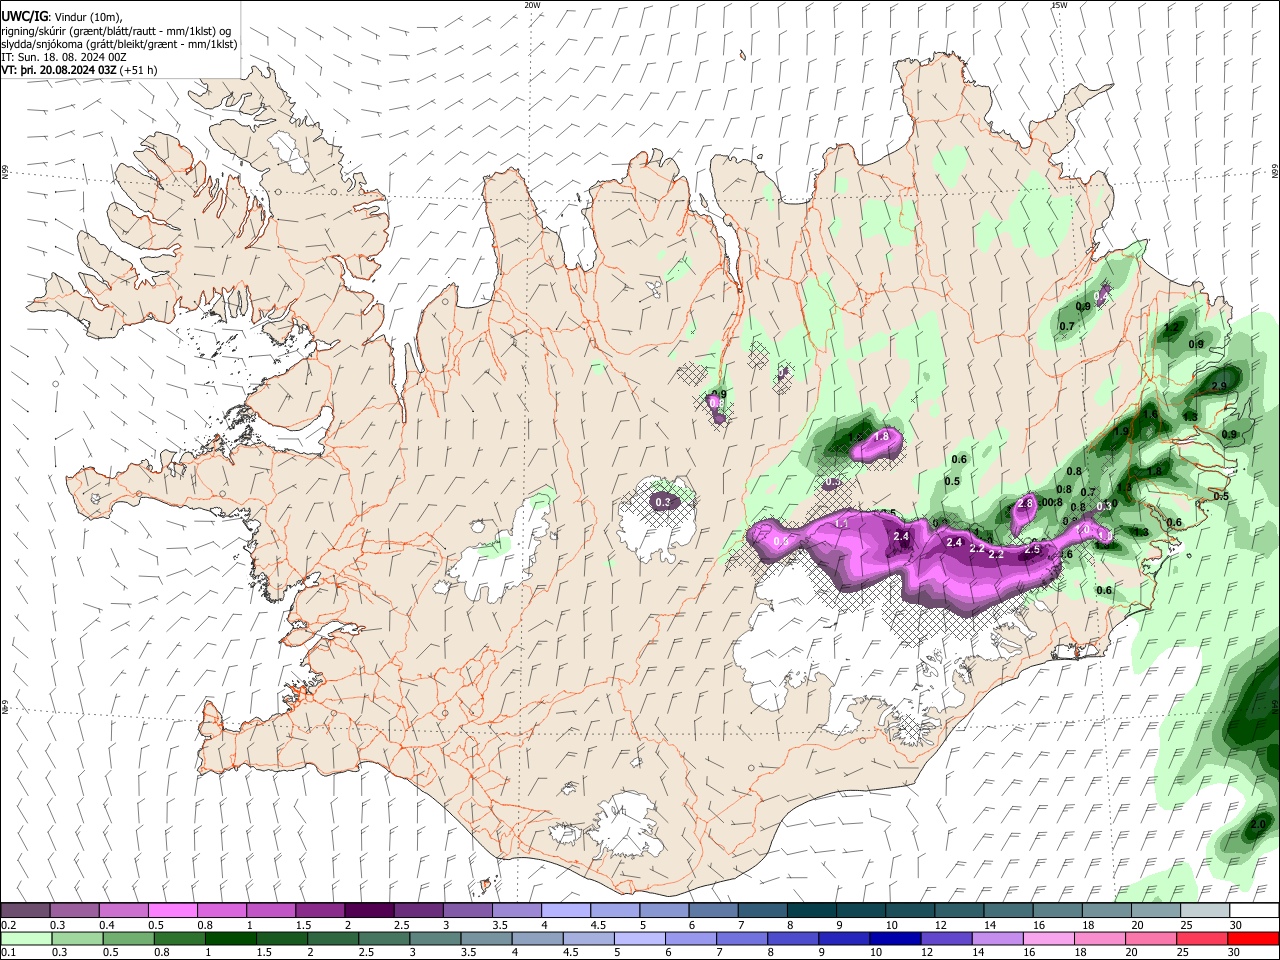The height and width of the screenshot is (960, 1280).
Task: Click the '2.9' rainfall value on the east coast
Action: (x=1219, y=386)
